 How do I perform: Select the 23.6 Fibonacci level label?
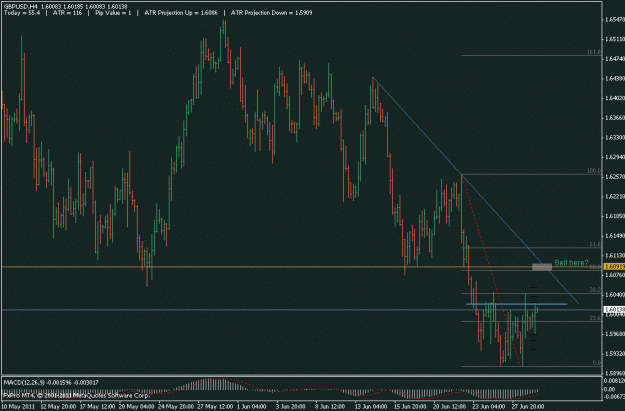[595, 318]
